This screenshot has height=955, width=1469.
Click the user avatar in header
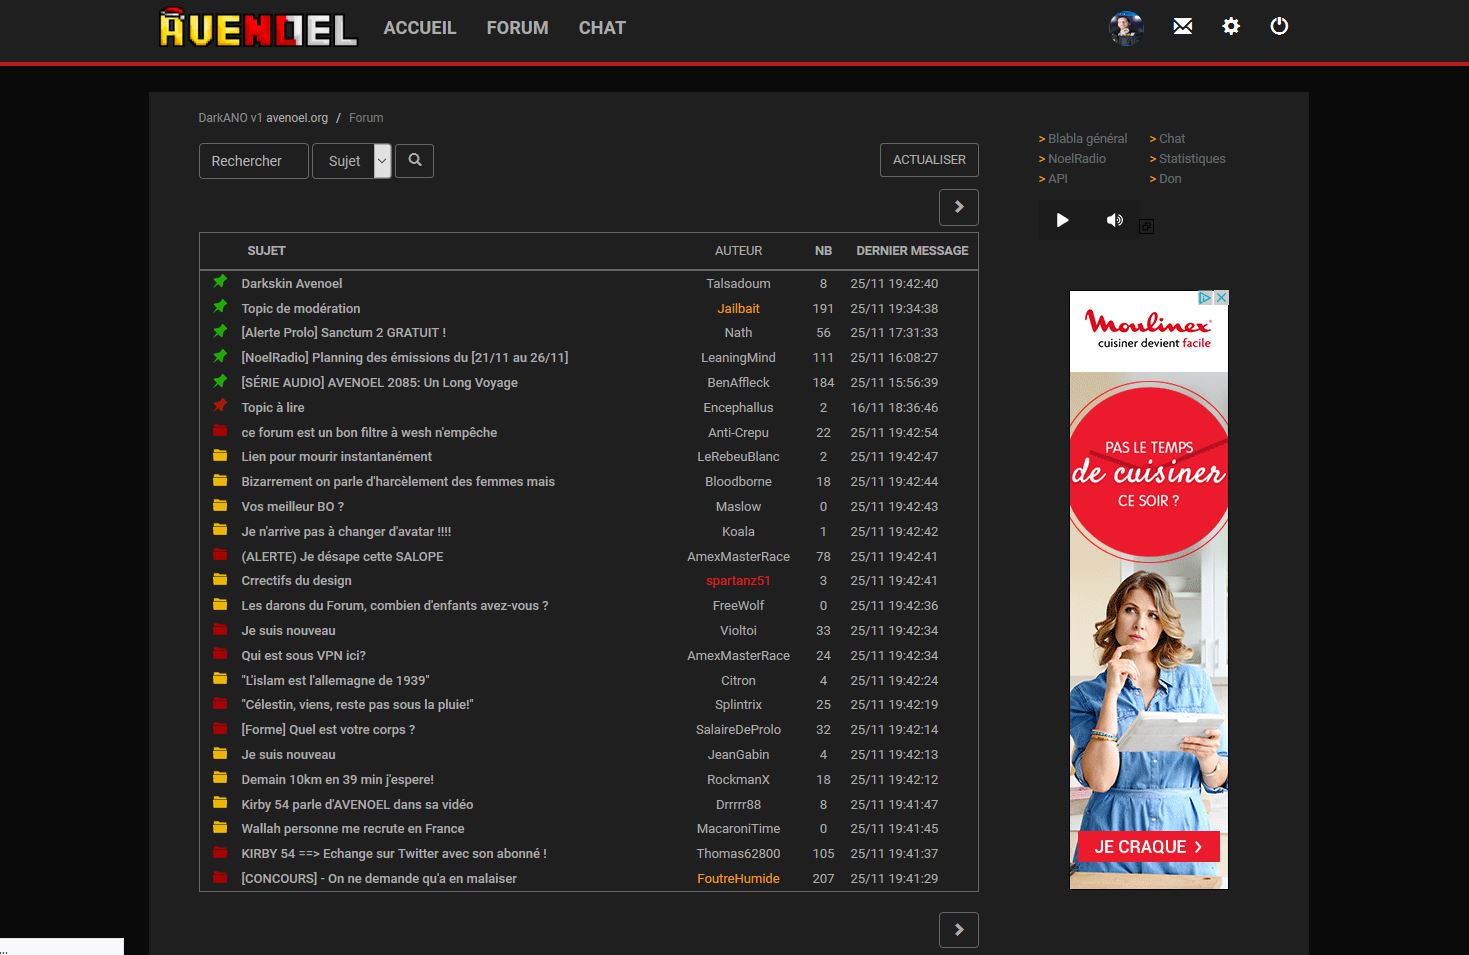click(1126, 27)
